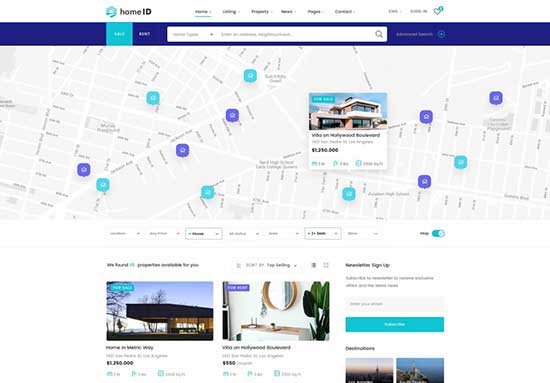Open the Property menu
This screenshot has height=383, width=550.
[261, 12]
